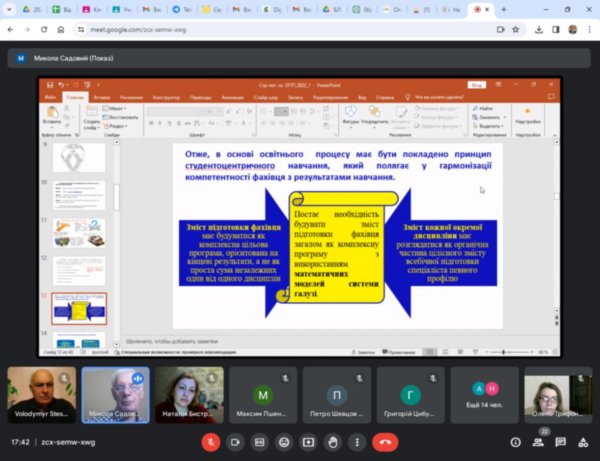The image size is (600, 461).
Task: Turn on captions in Meet
Action: tap(260, 441)
